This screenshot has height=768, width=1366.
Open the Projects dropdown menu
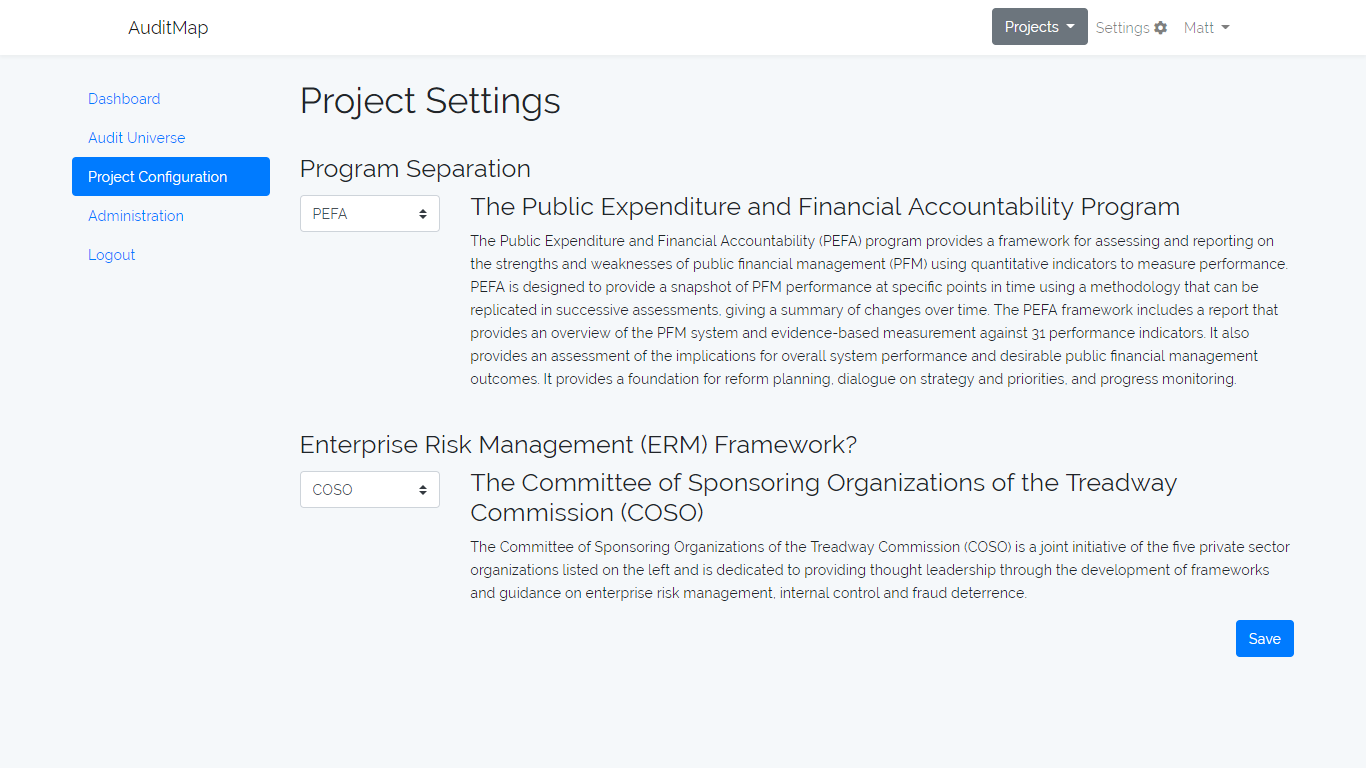1039,27
